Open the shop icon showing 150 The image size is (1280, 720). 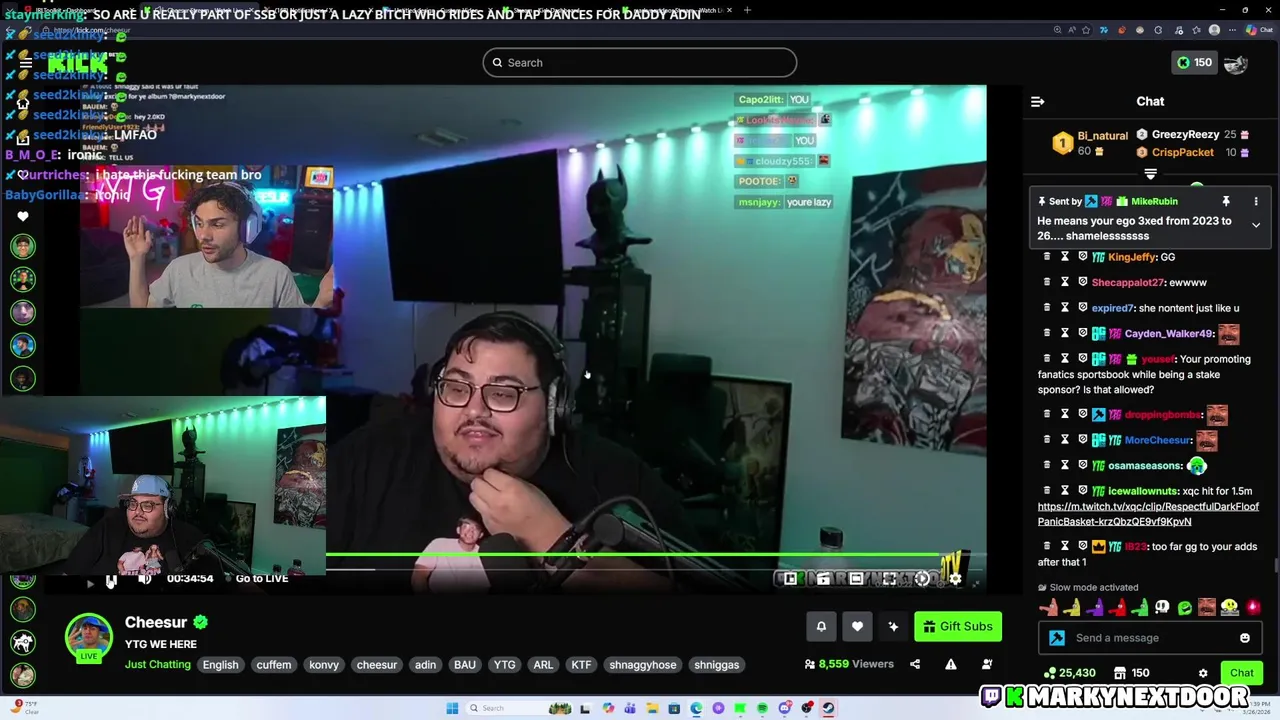(1132, 673)
